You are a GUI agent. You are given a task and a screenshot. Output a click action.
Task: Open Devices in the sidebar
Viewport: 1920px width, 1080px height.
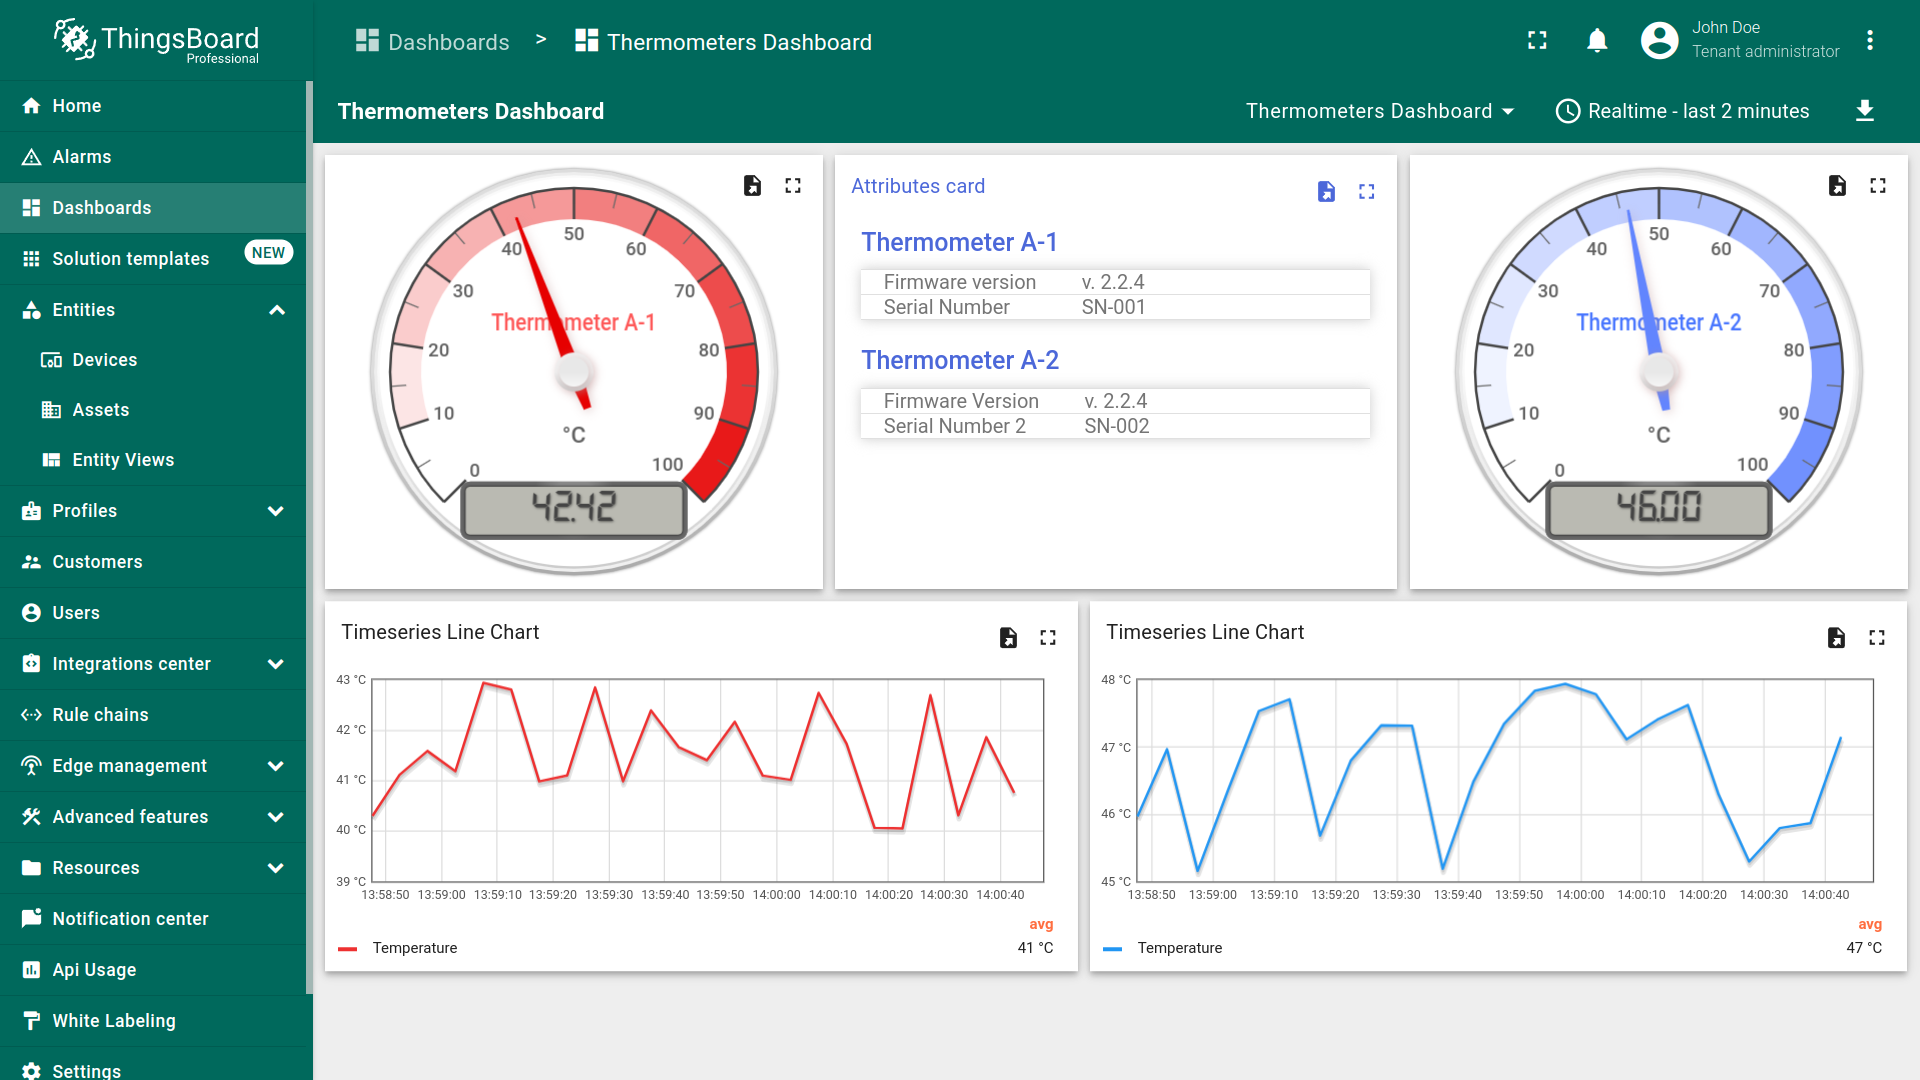(104, 360)
